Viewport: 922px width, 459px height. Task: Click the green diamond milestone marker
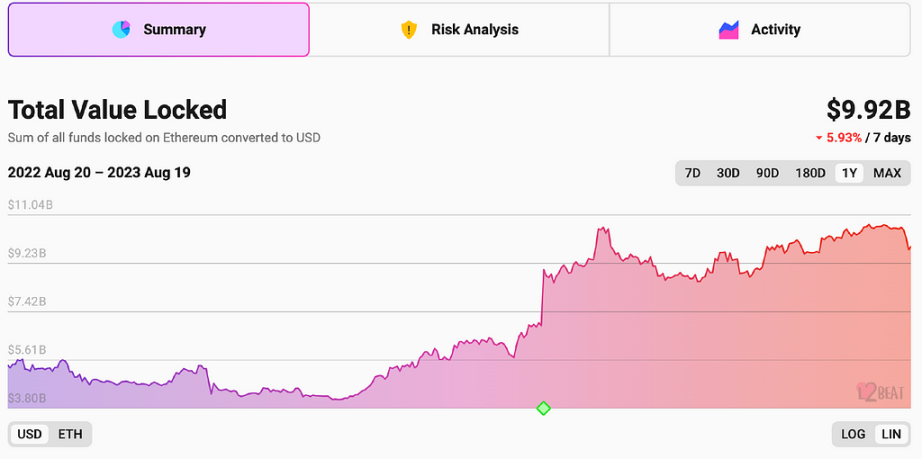coord(543,408)
